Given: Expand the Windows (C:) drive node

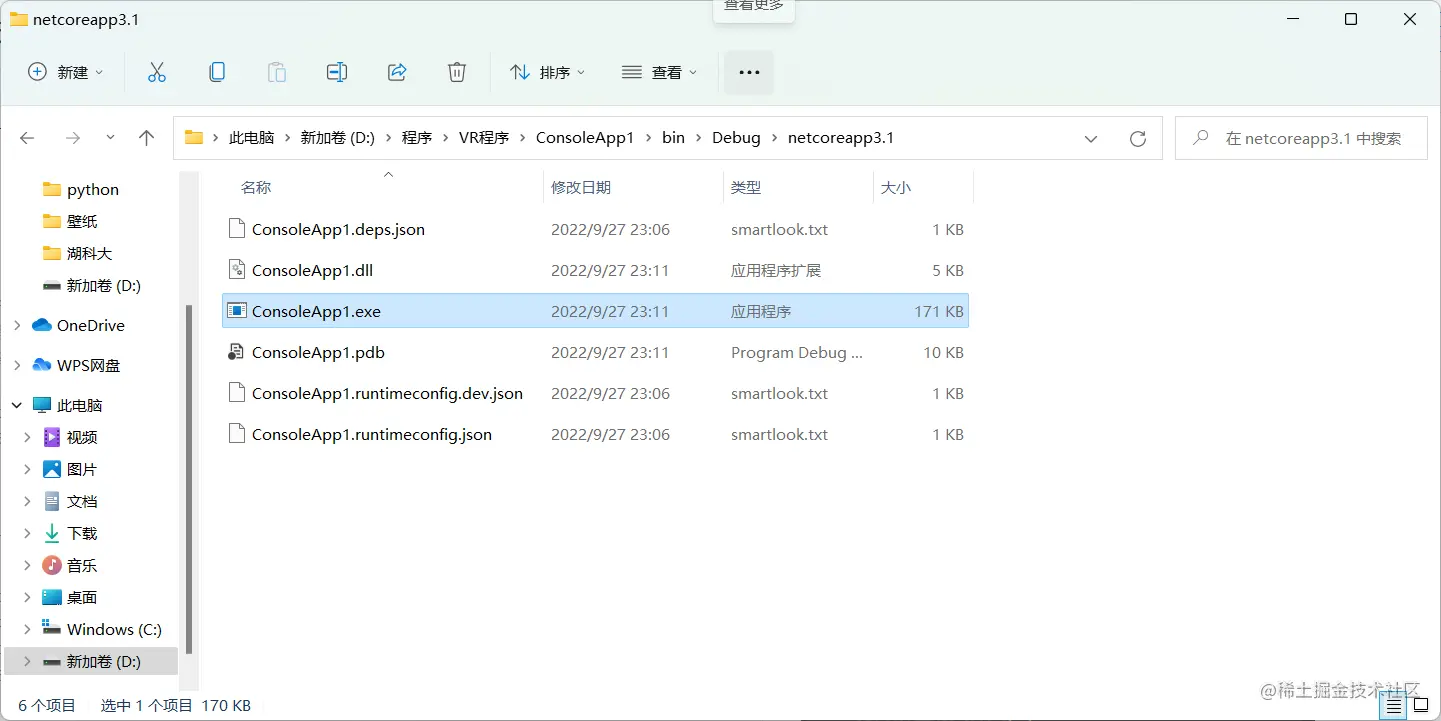Looking at the screenshot, I should click(x=27, y=629).
